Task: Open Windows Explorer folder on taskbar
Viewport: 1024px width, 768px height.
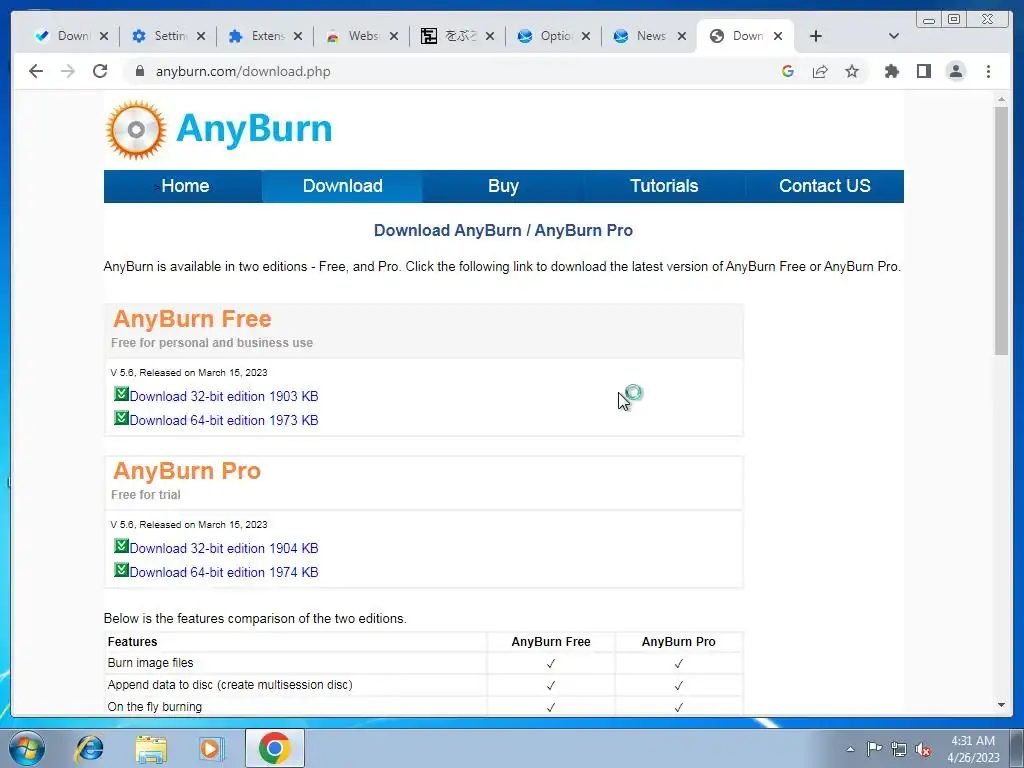Action: pyautogui.click(x=151, y=748)
